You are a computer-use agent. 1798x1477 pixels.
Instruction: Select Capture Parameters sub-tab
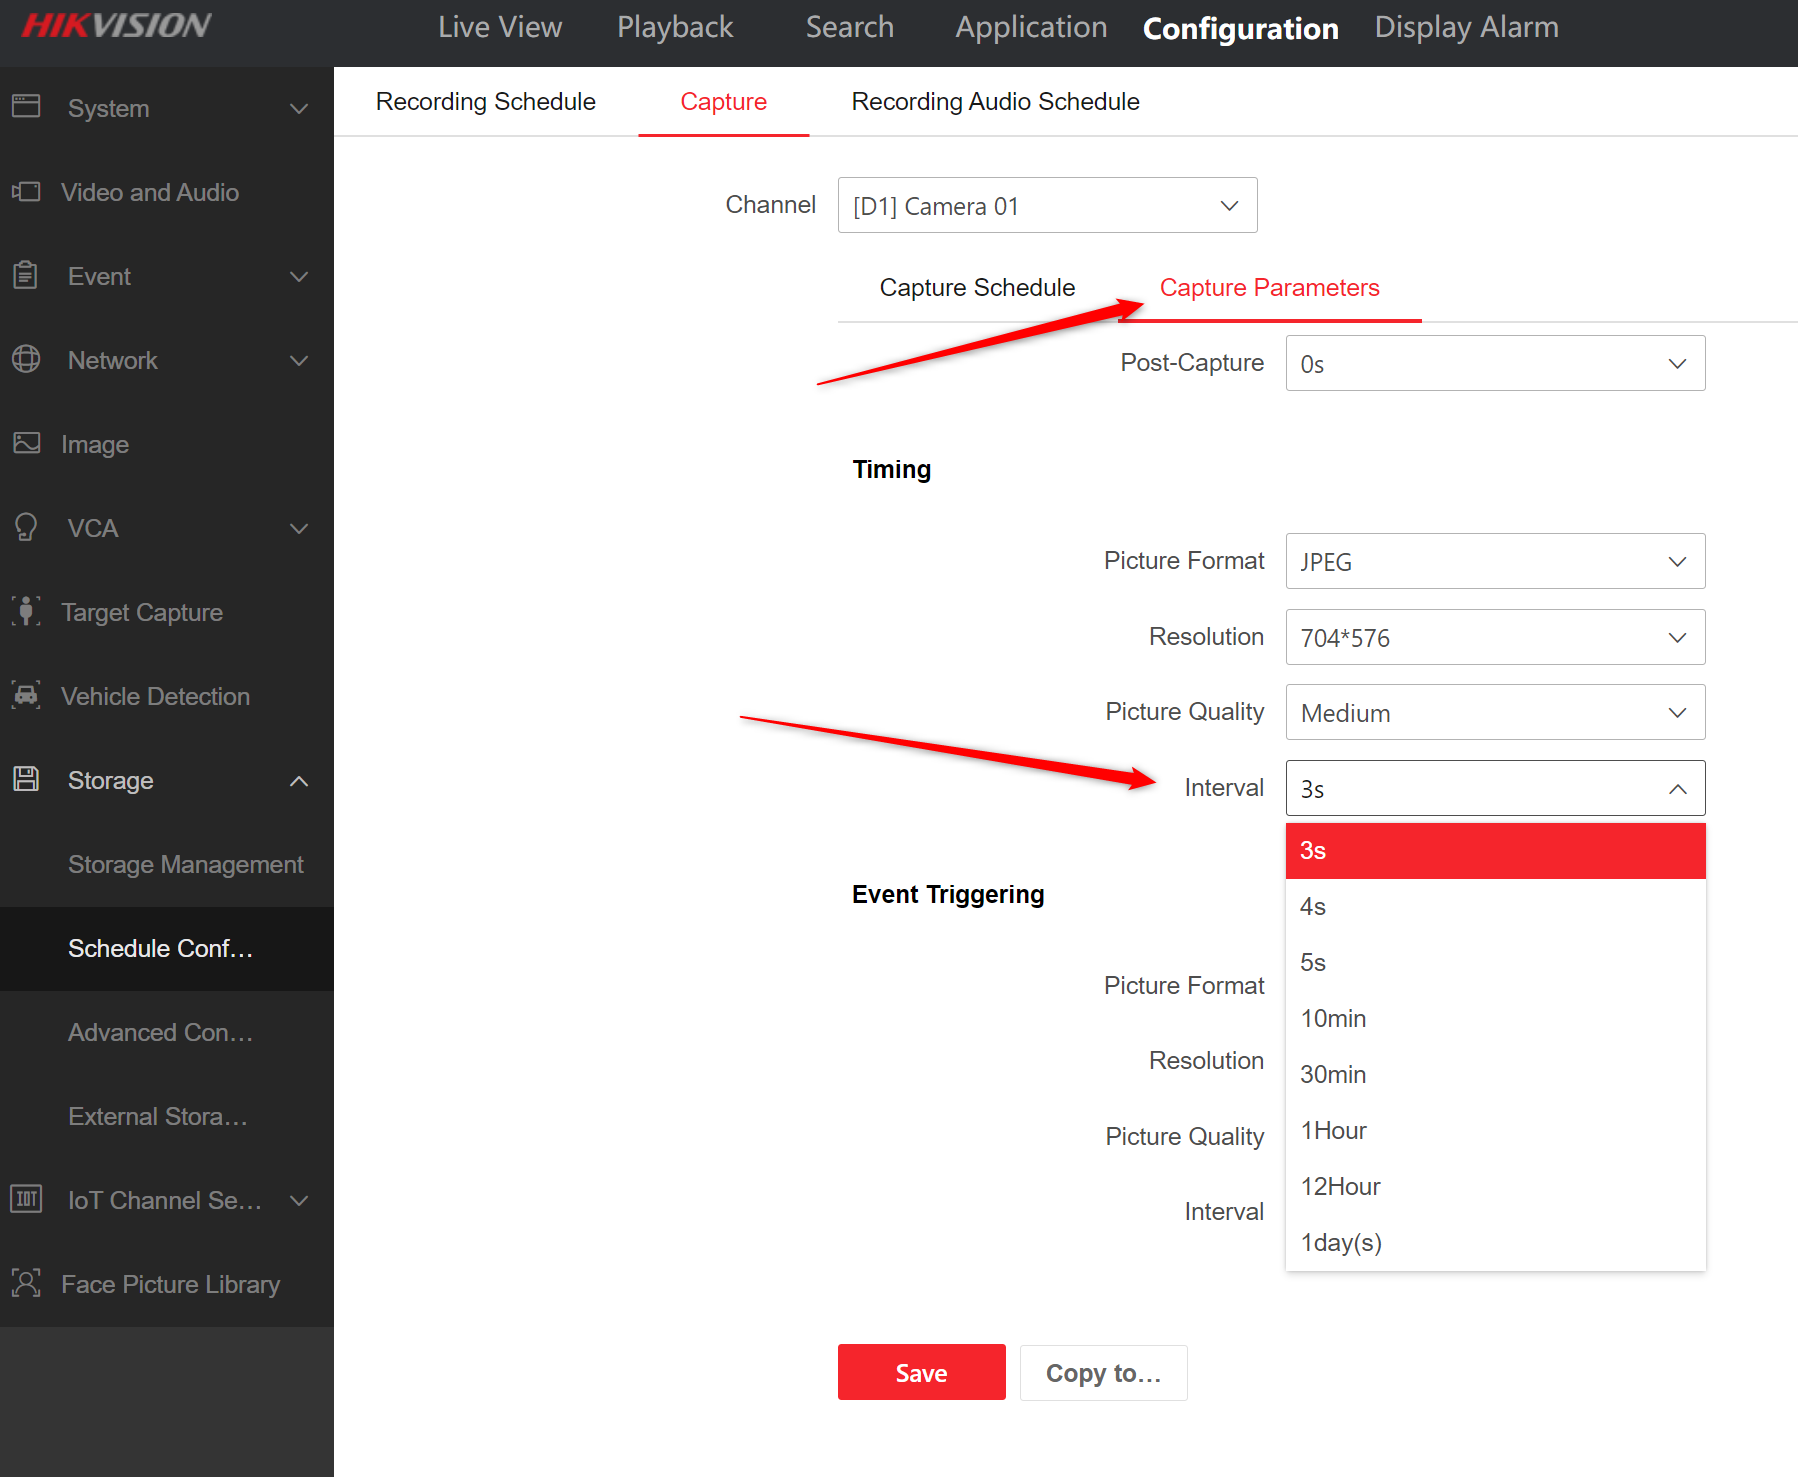pyautogui.click(x=1269, y=287)
